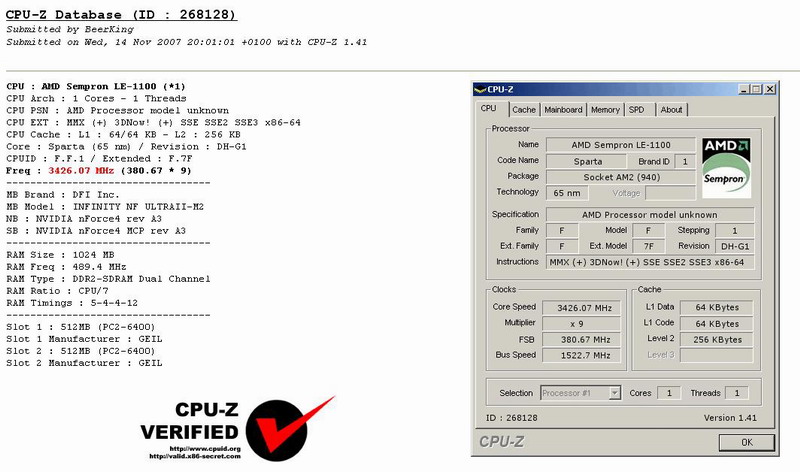Click the Name field AMD Sempron LE-1100
This screenshot has width=800, height=472.
(x=620, y=145)
